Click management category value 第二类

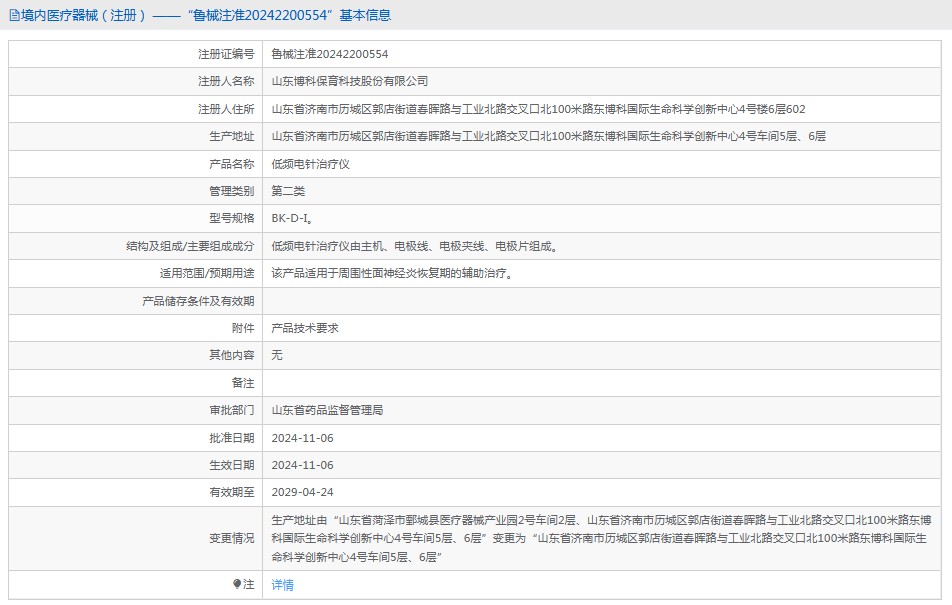click(288, 191)
